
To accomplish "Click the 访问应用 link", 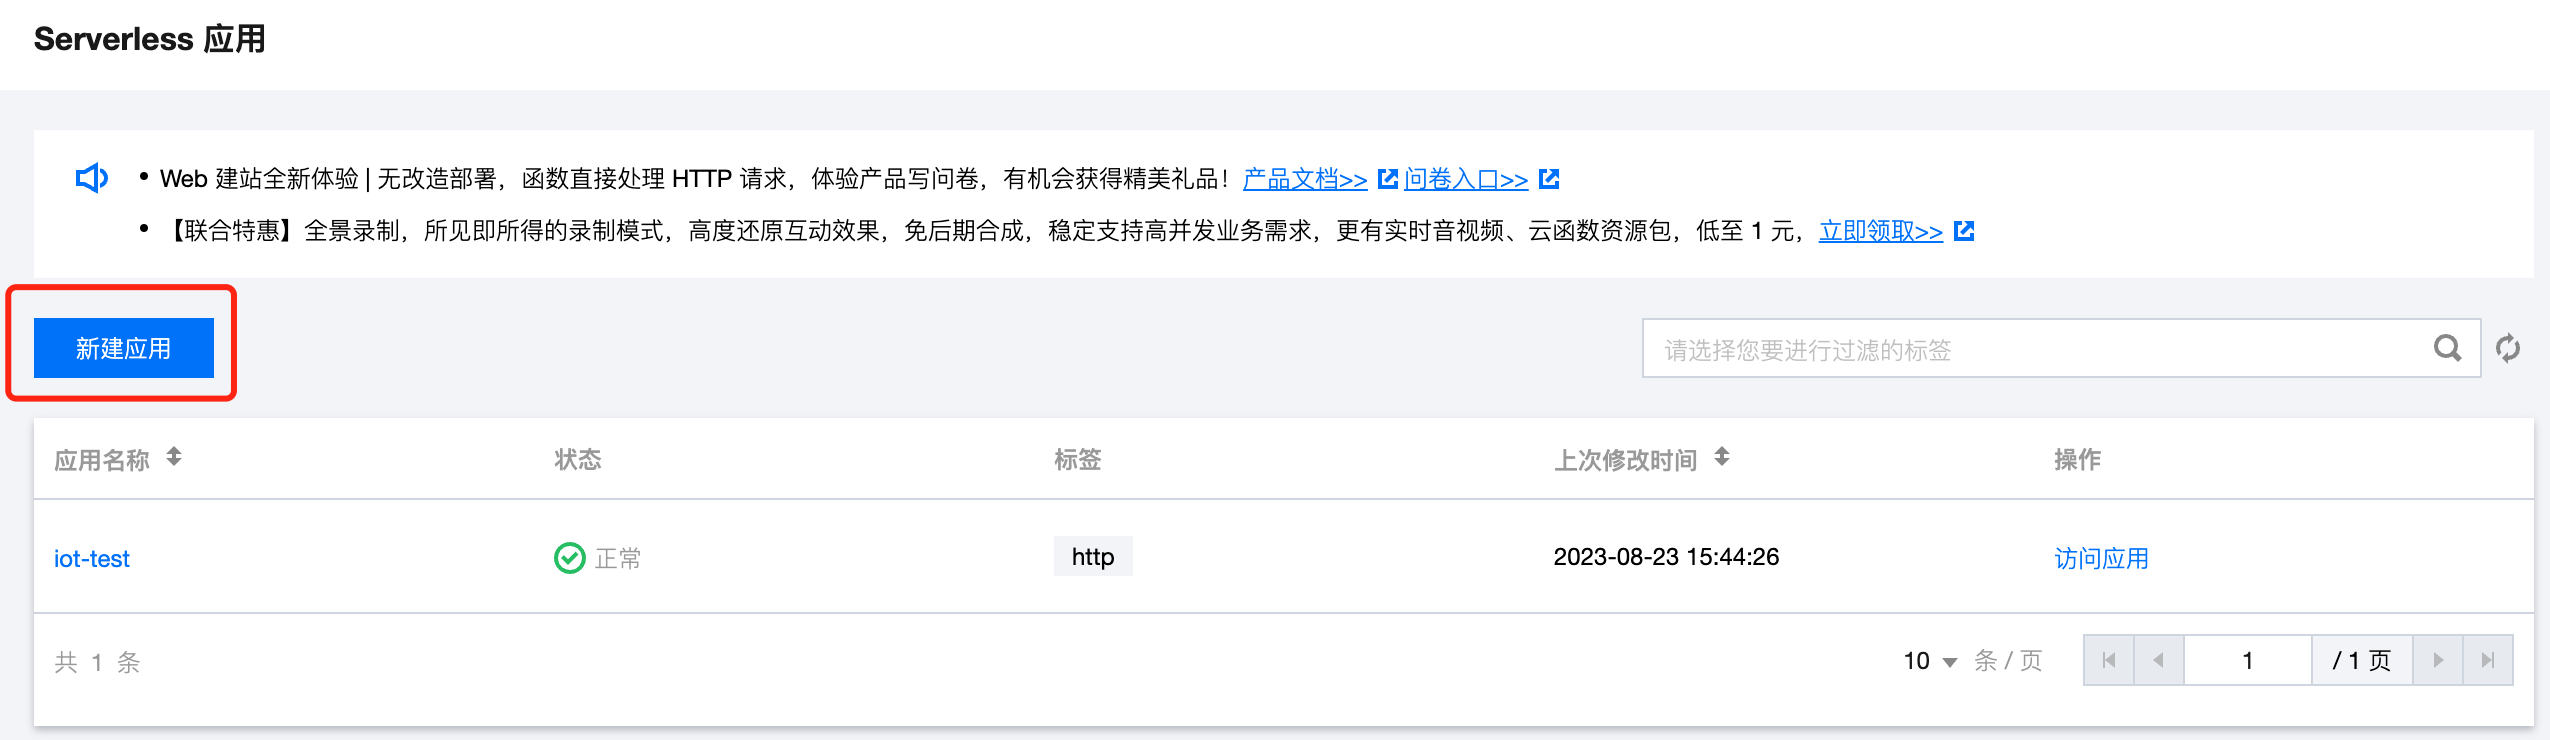I will click(x=2101, y=558).
